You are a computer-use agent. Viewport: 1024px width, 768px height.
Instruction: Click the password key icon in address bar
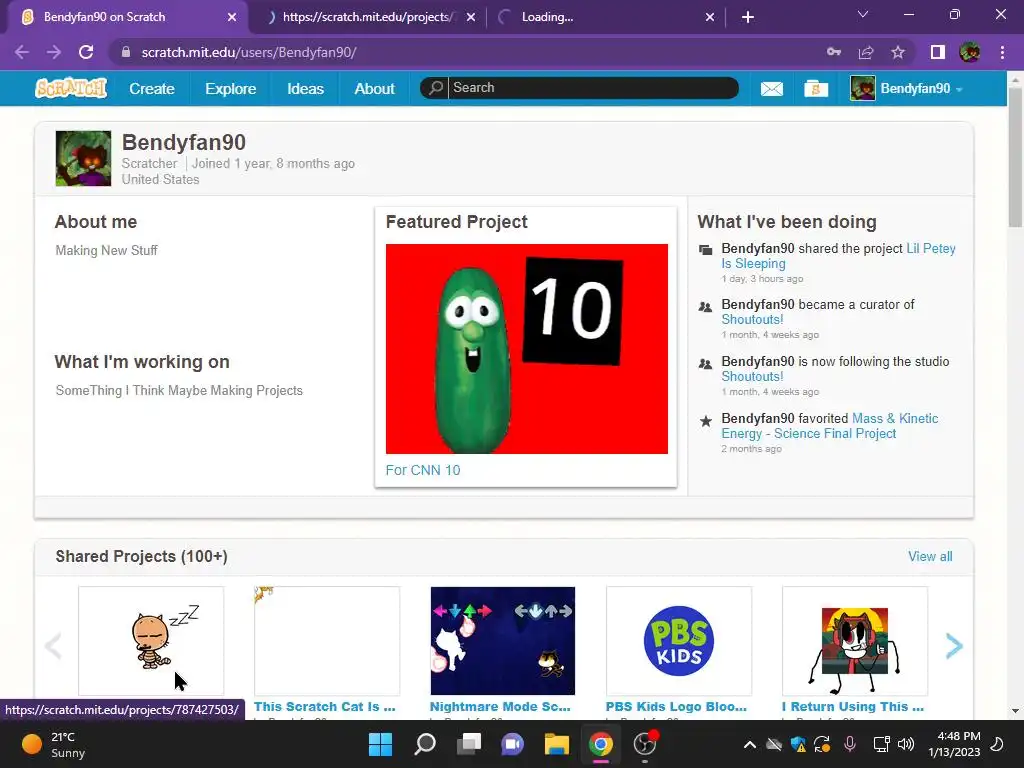[834, 52]
